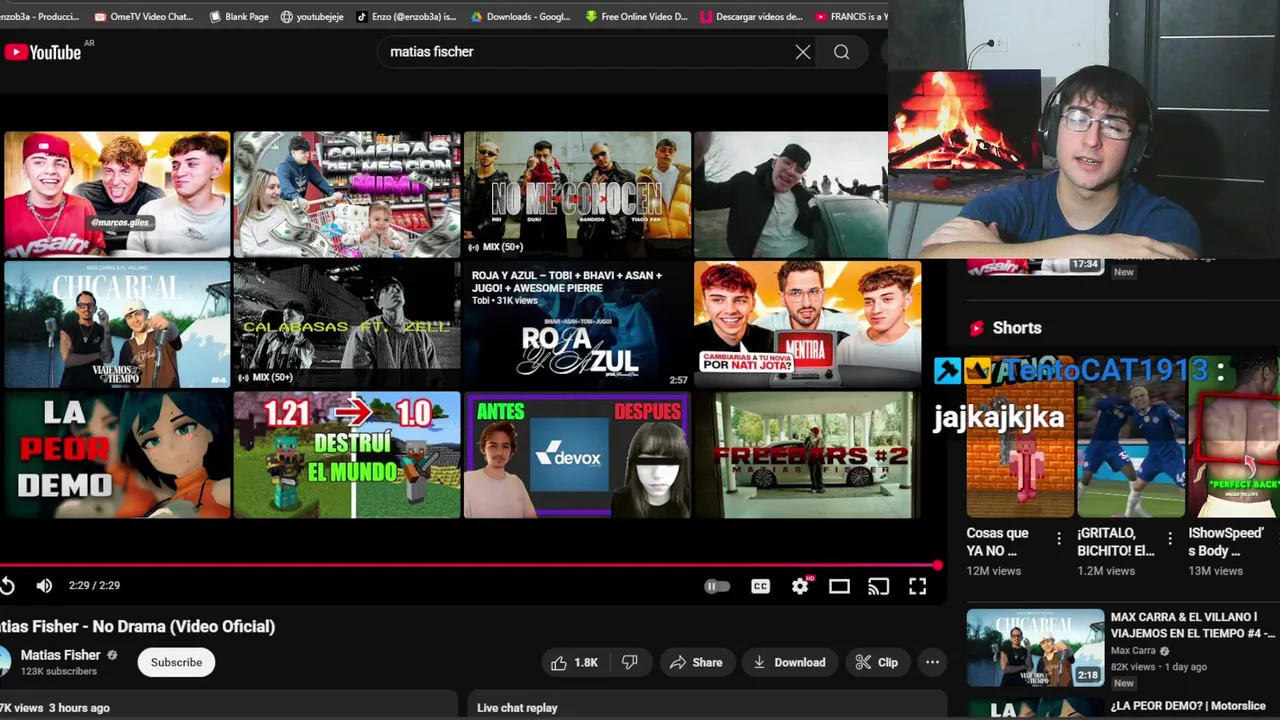Open the Max Carra channel name

pos(1133,651)
